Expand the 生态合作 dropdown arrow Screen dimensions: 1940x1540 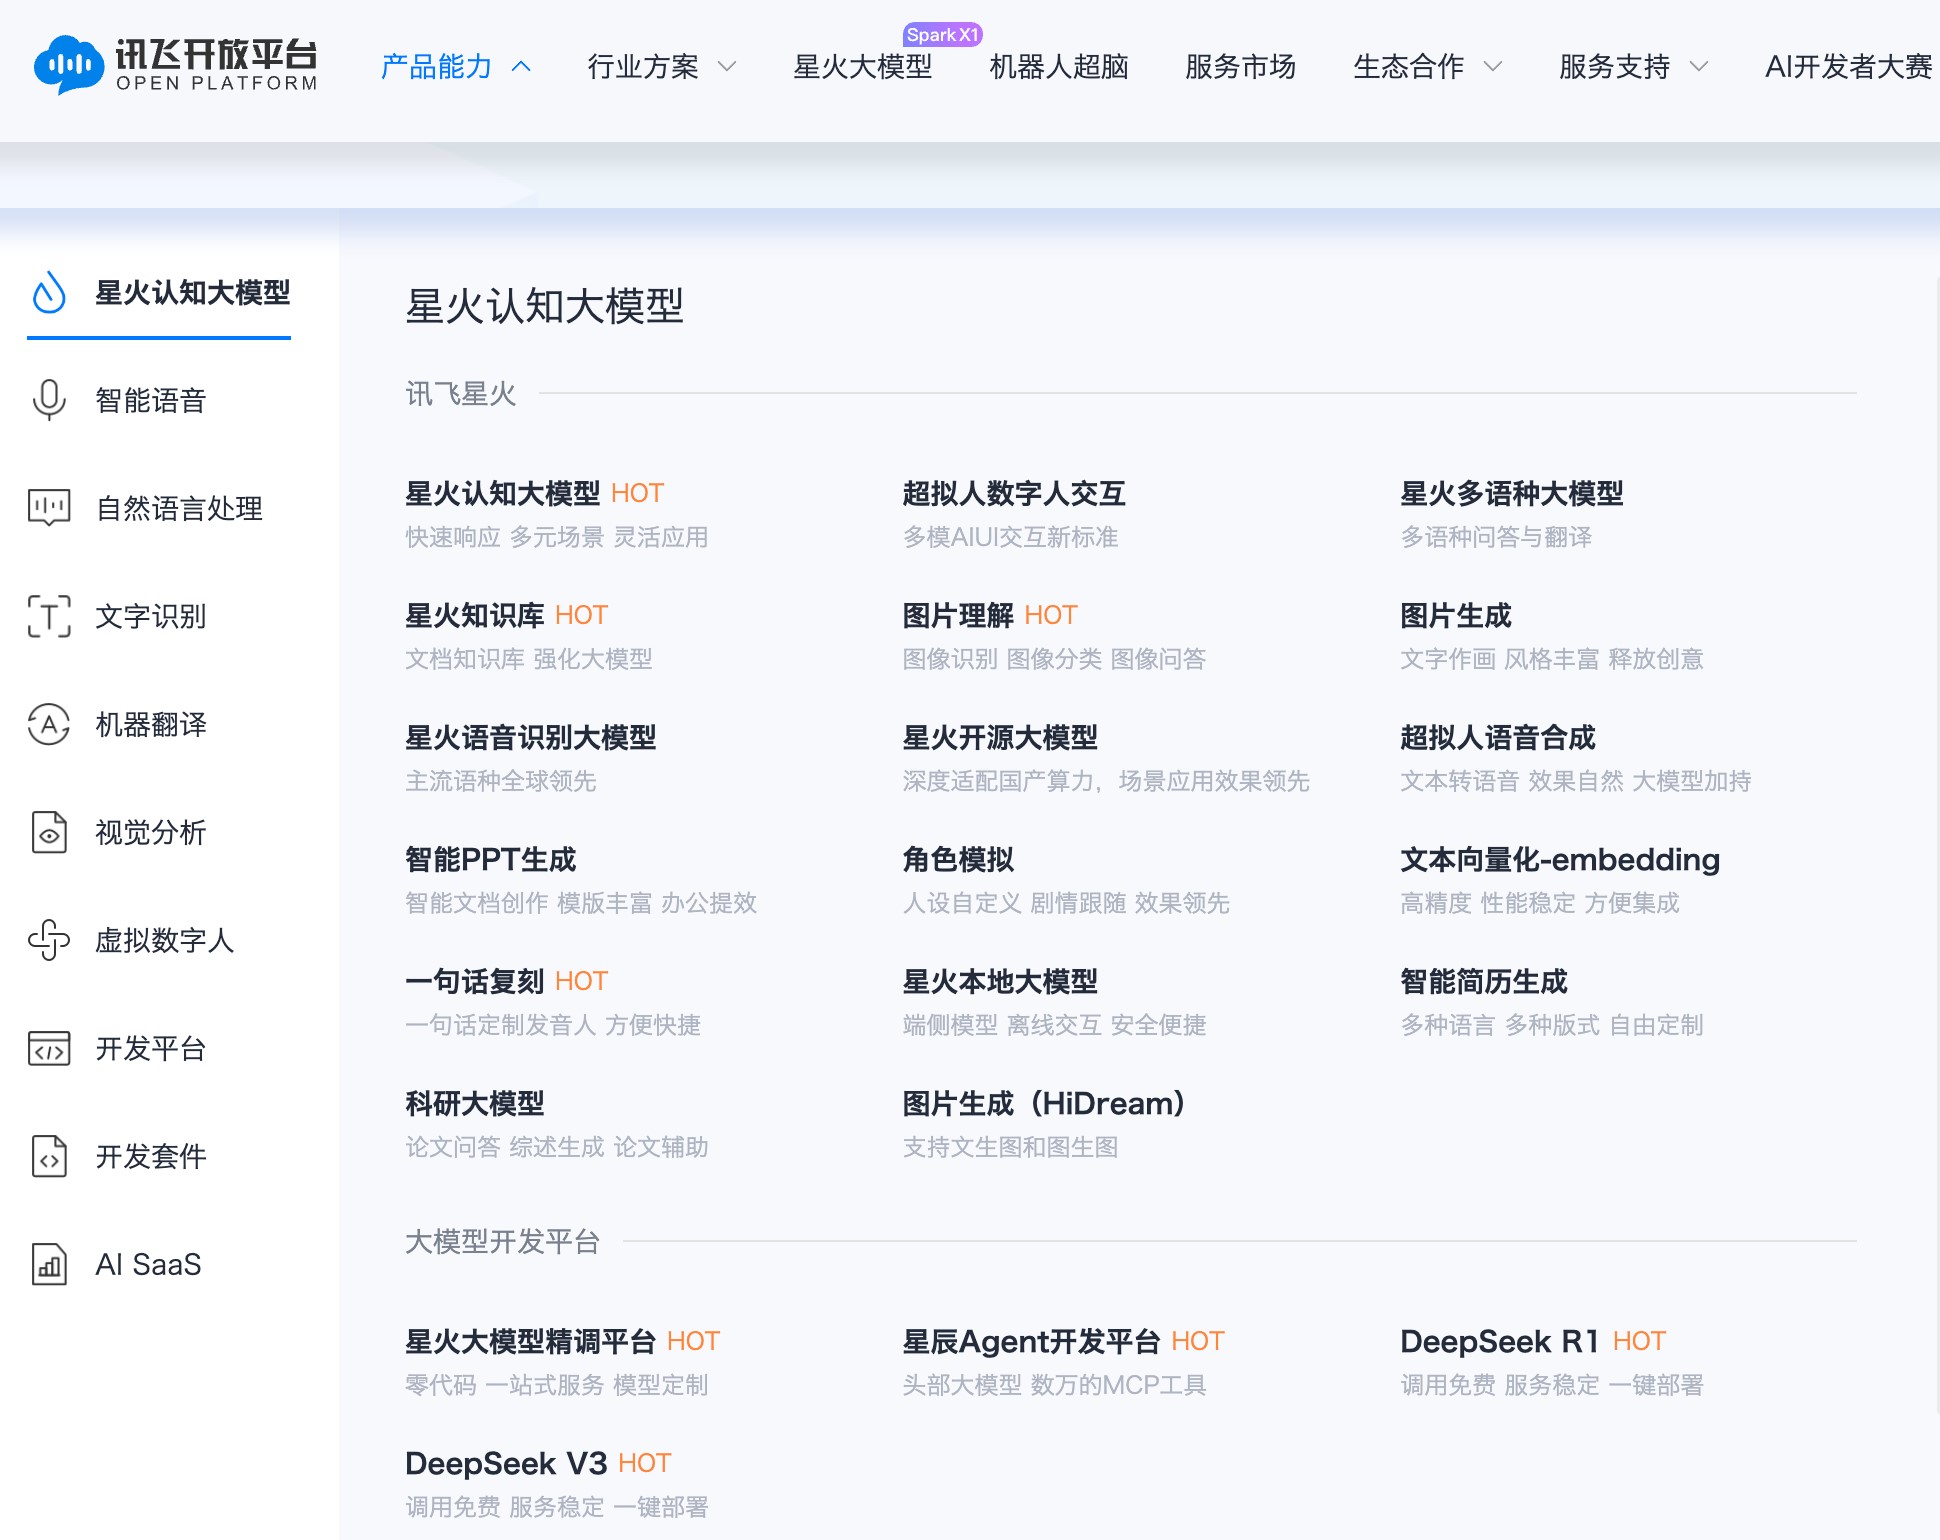point(1493,67)
